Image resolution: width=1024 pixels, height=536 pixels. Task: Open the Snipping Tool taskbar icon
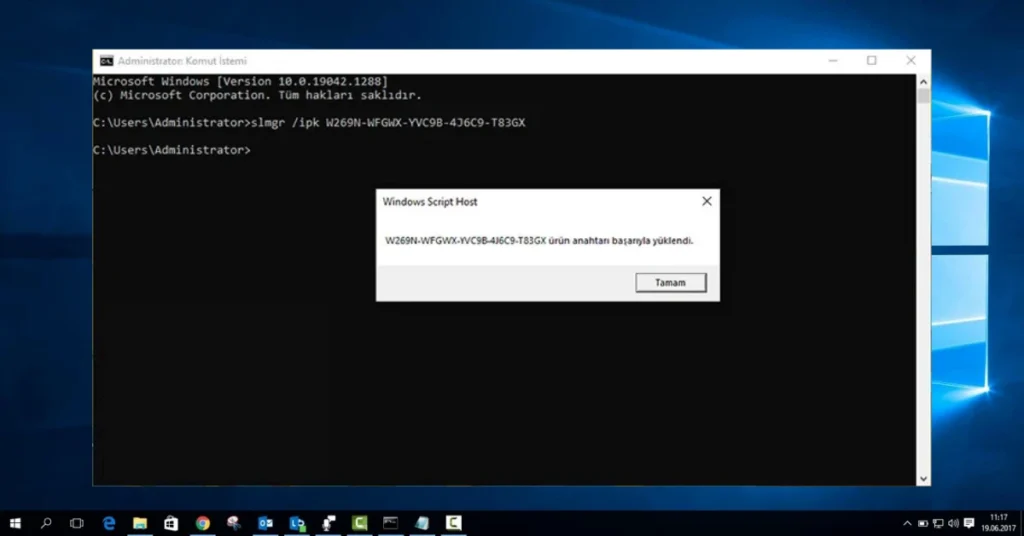(x=234, y=523)
